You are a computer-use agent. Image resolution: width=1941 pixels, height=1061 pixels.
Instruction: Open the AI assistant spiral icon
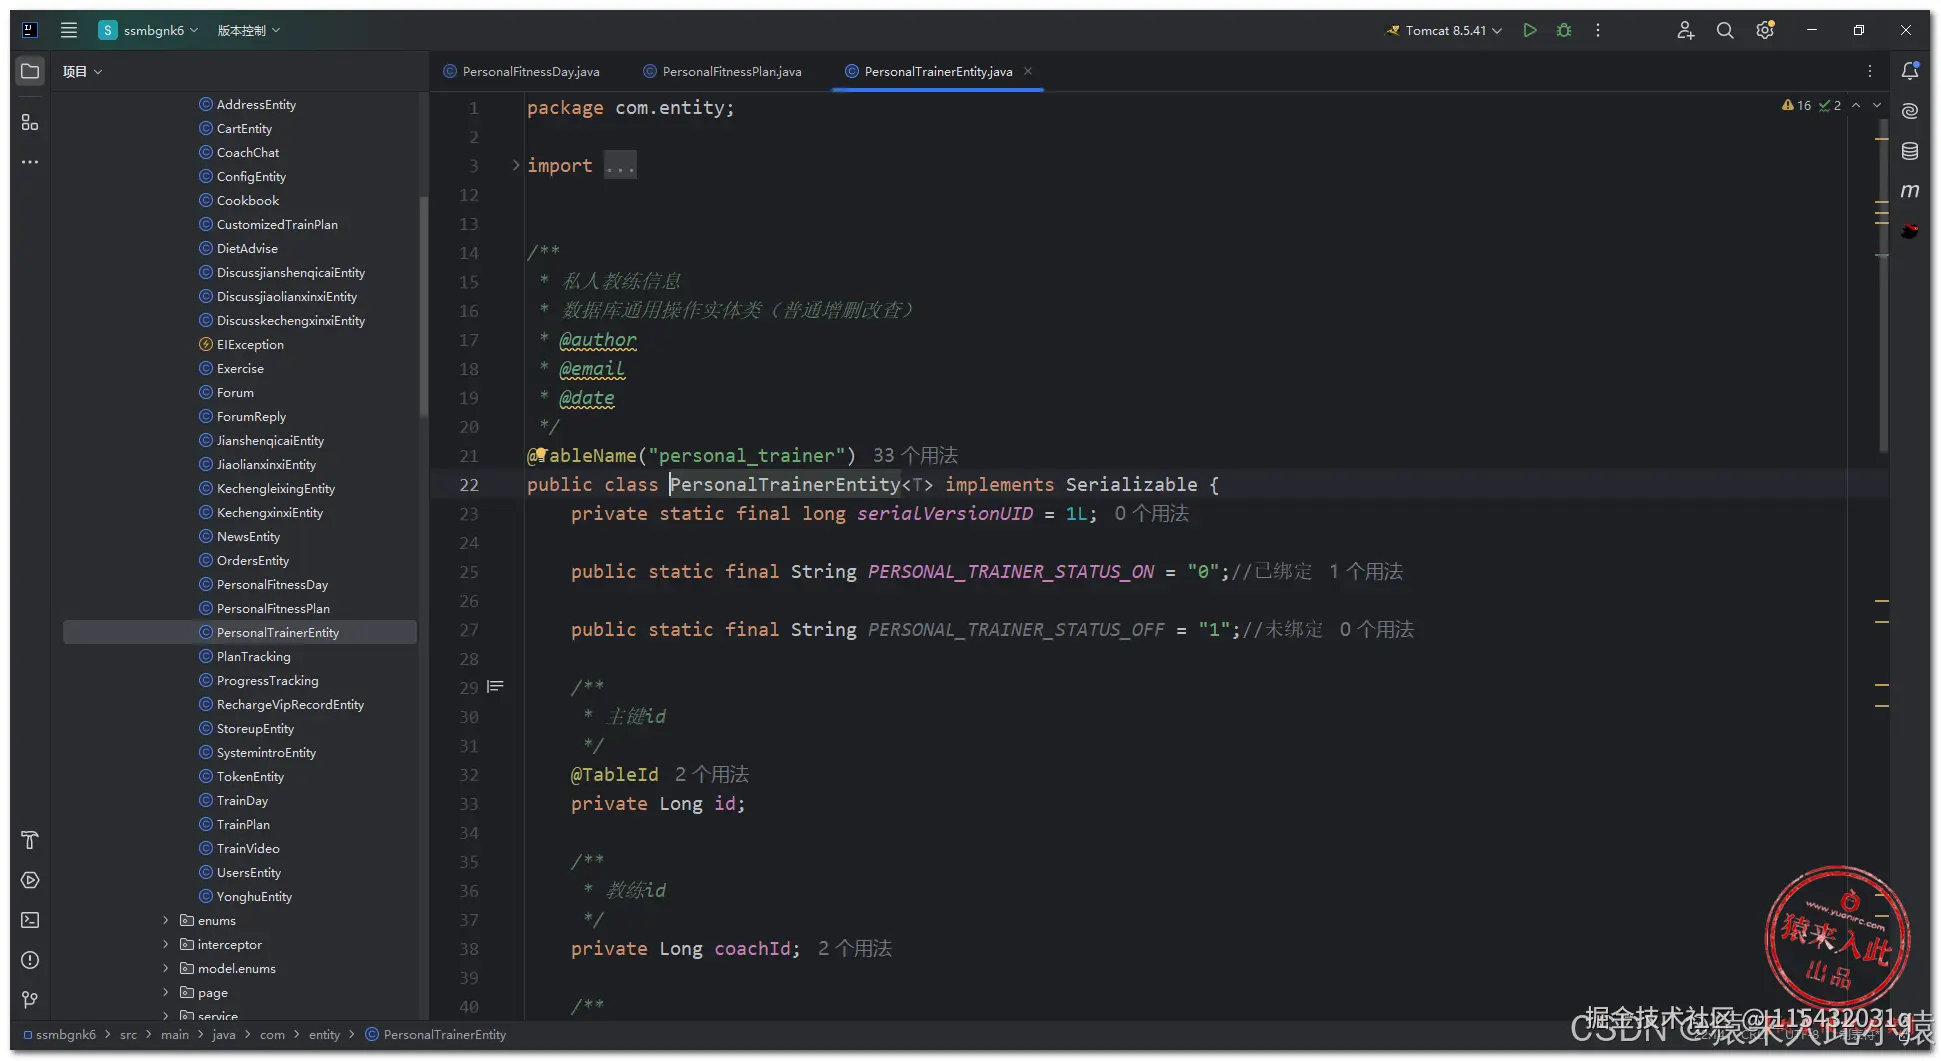[1910, 111]
